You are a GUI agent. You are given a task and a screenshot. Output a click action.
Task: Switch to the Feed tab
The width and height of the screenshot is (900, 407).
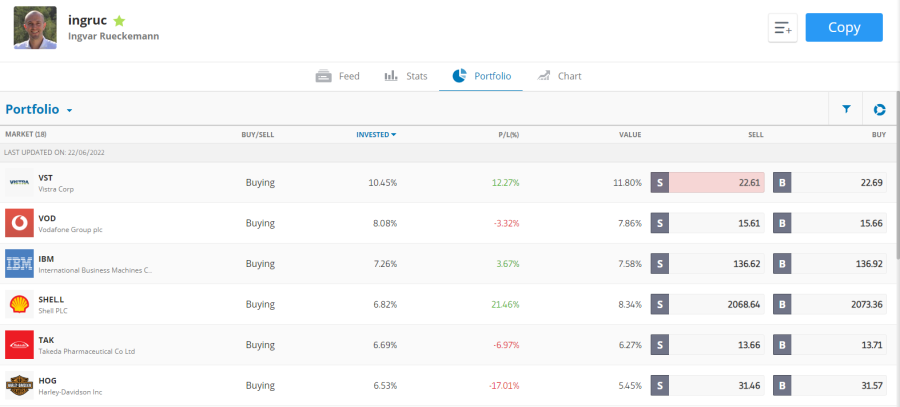point(338,76)
